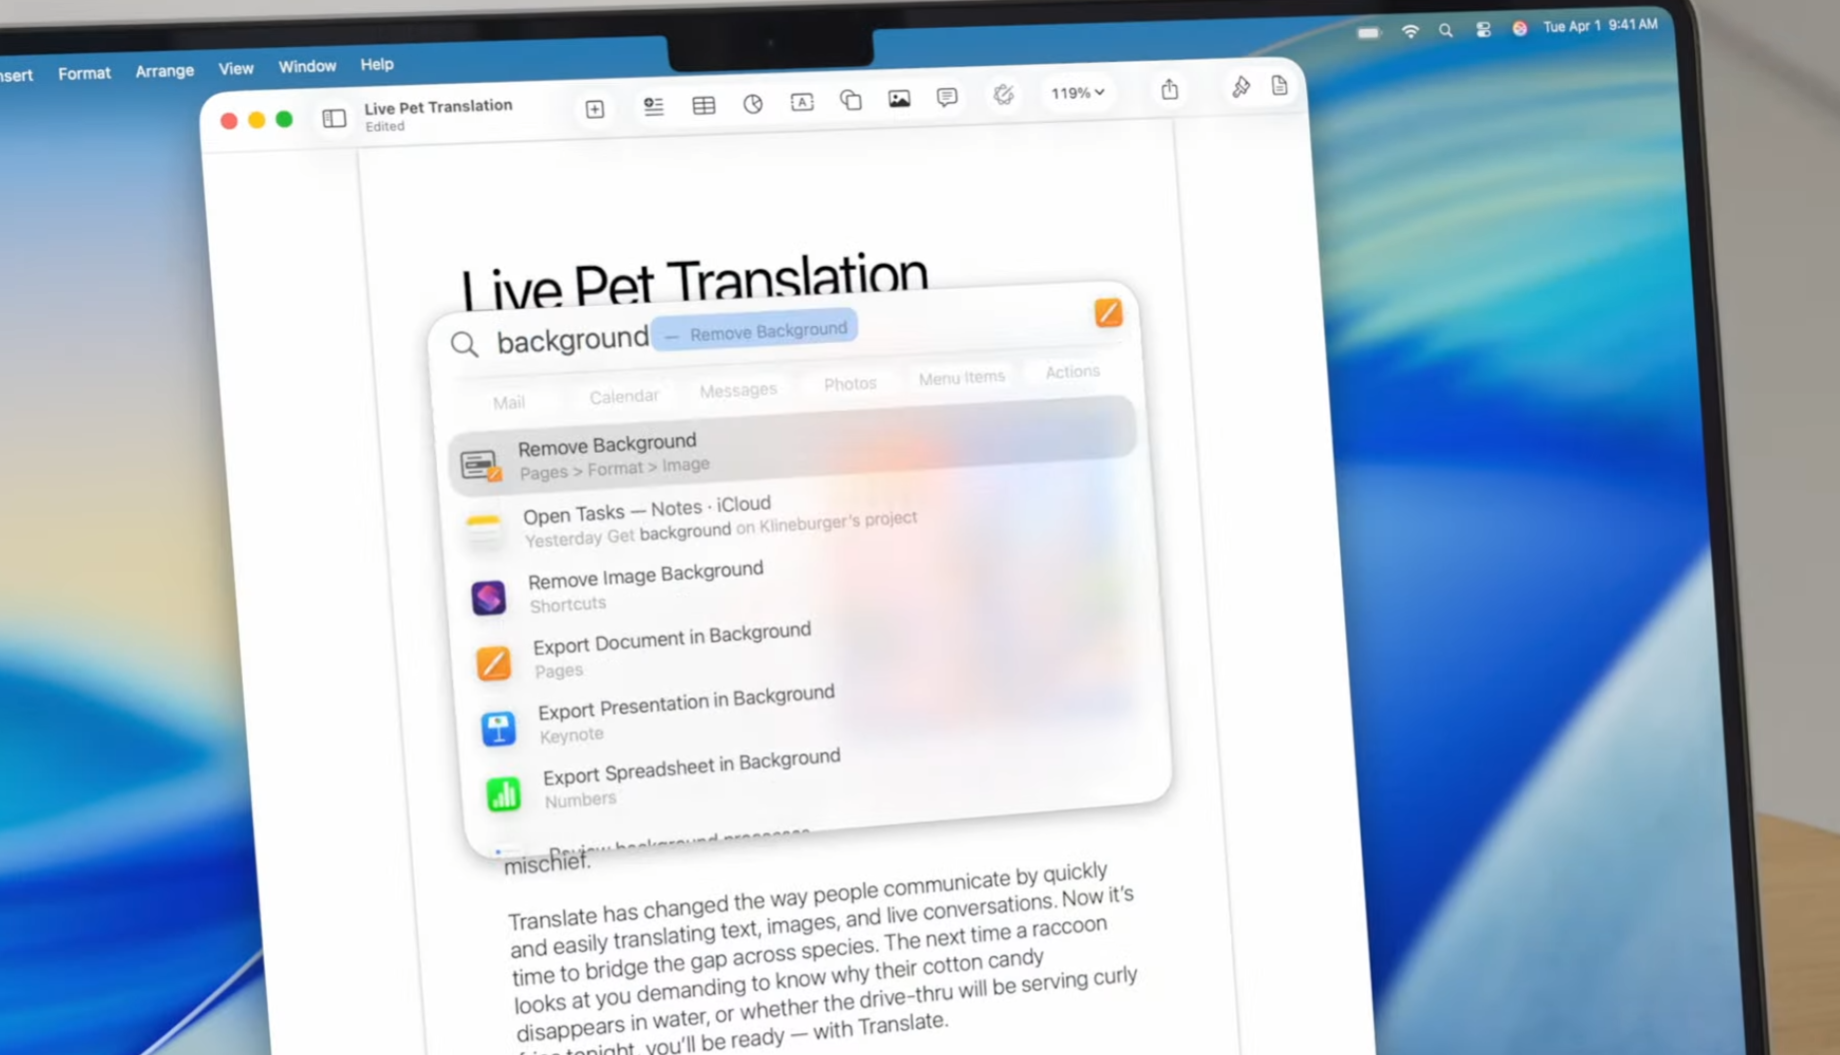Filter Spotlight results by Actions
Viewport: 1840px width, 1055px height.
[1072, 371]
